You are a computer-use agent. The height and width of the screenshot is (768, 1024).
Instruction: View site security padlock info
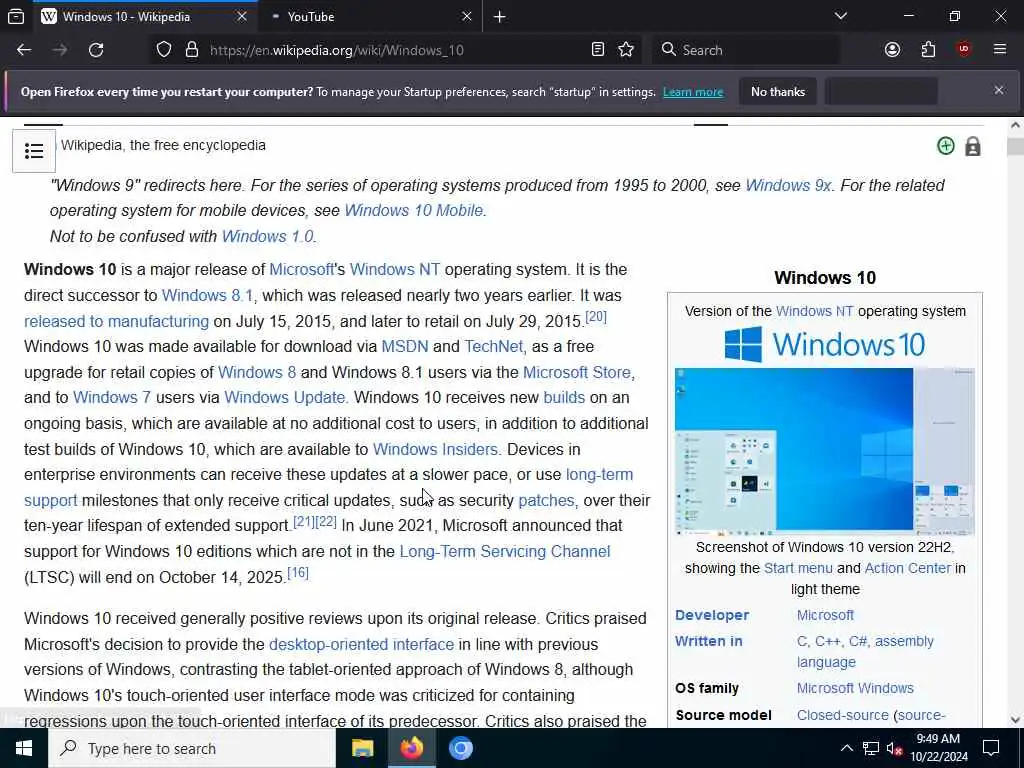[x=192, y=50]
